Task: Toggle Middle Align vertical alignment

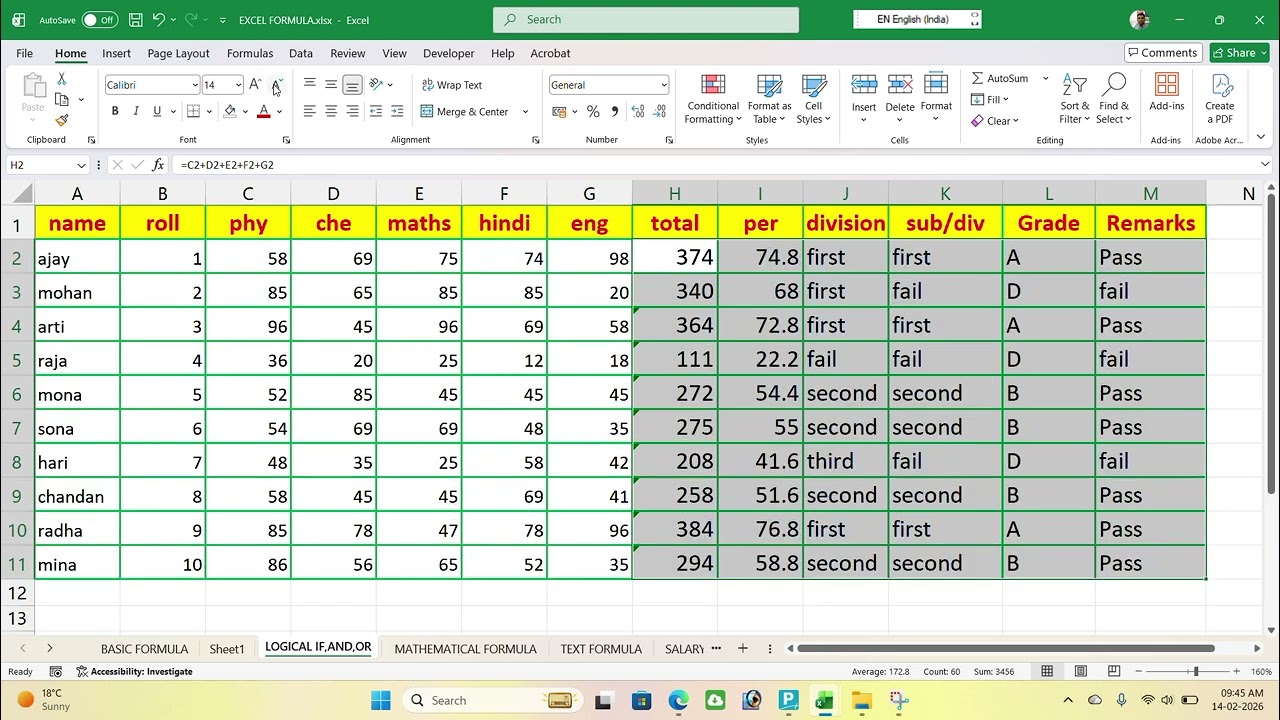Action: click(x=331, y=85)
